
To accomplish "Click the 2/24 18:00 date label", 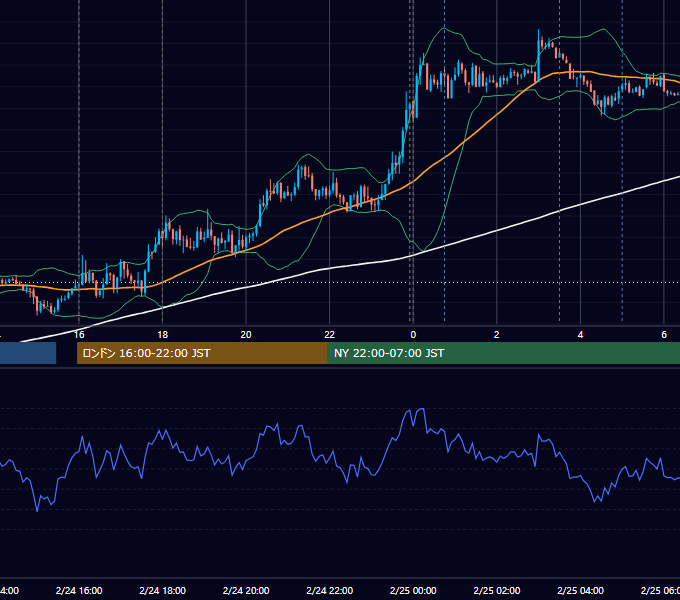I will pos(163,590).
